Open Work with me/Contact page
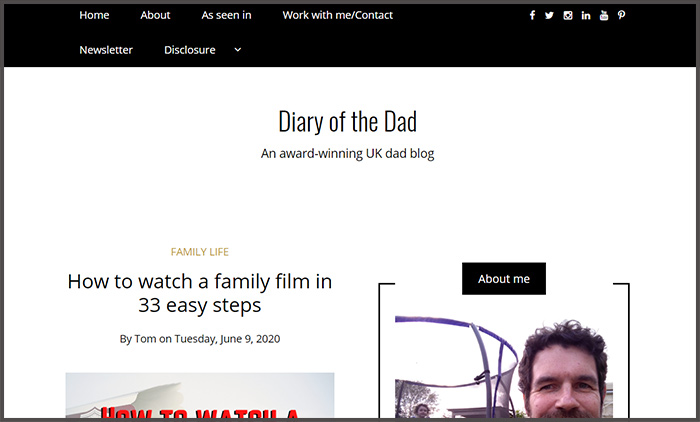Image resolution: width=700 pixels, height=422 pixels. pyautogui.click(x=338, y=15)
